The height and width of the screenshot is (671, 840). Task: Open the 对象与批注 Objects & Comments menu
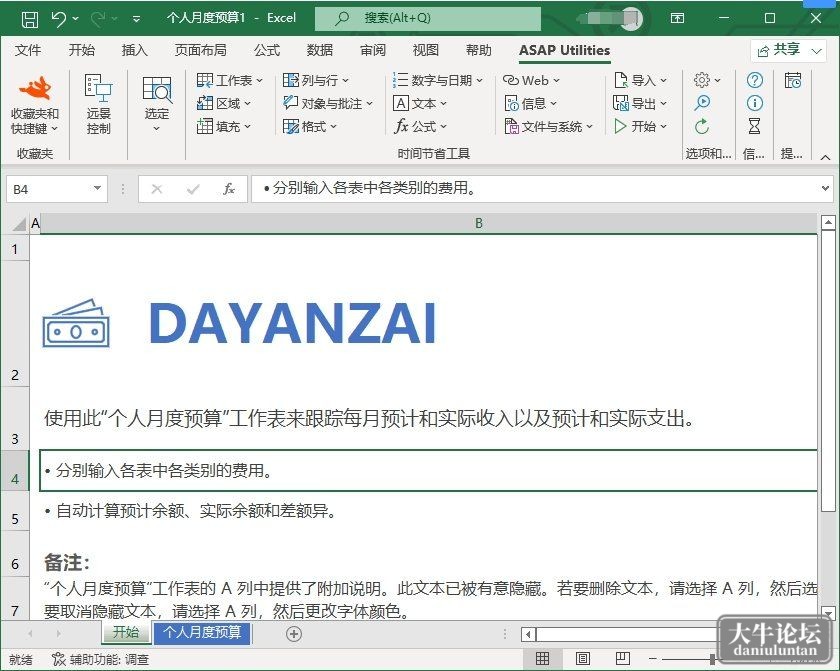pos(328,103)
